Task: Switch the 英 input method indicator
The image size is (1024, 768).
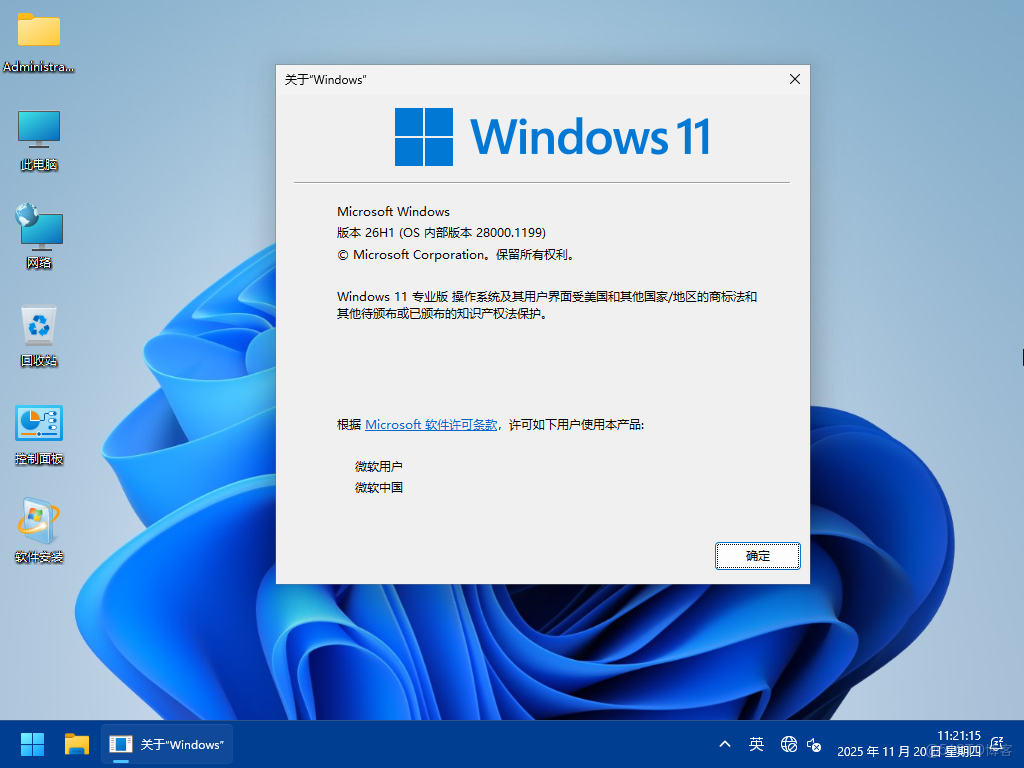Action: (757, 744)
